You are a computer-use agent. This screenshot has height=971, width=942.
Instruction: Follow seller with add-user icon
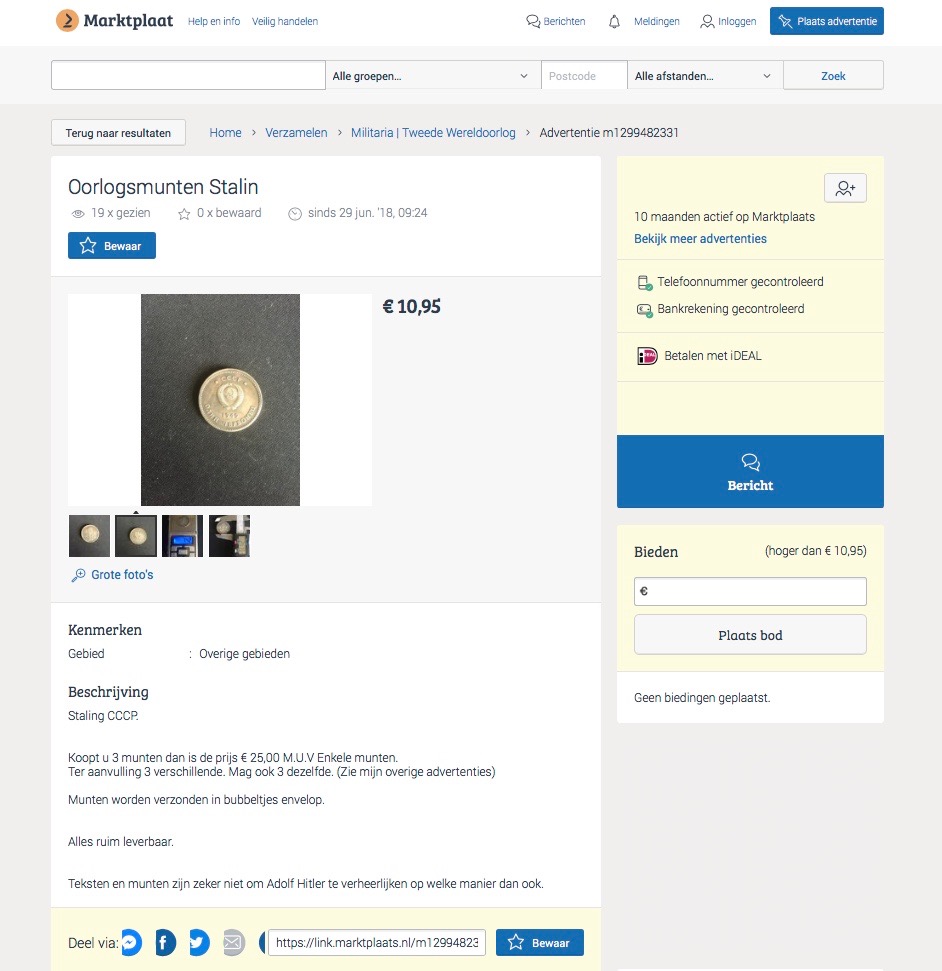point(845,188)
